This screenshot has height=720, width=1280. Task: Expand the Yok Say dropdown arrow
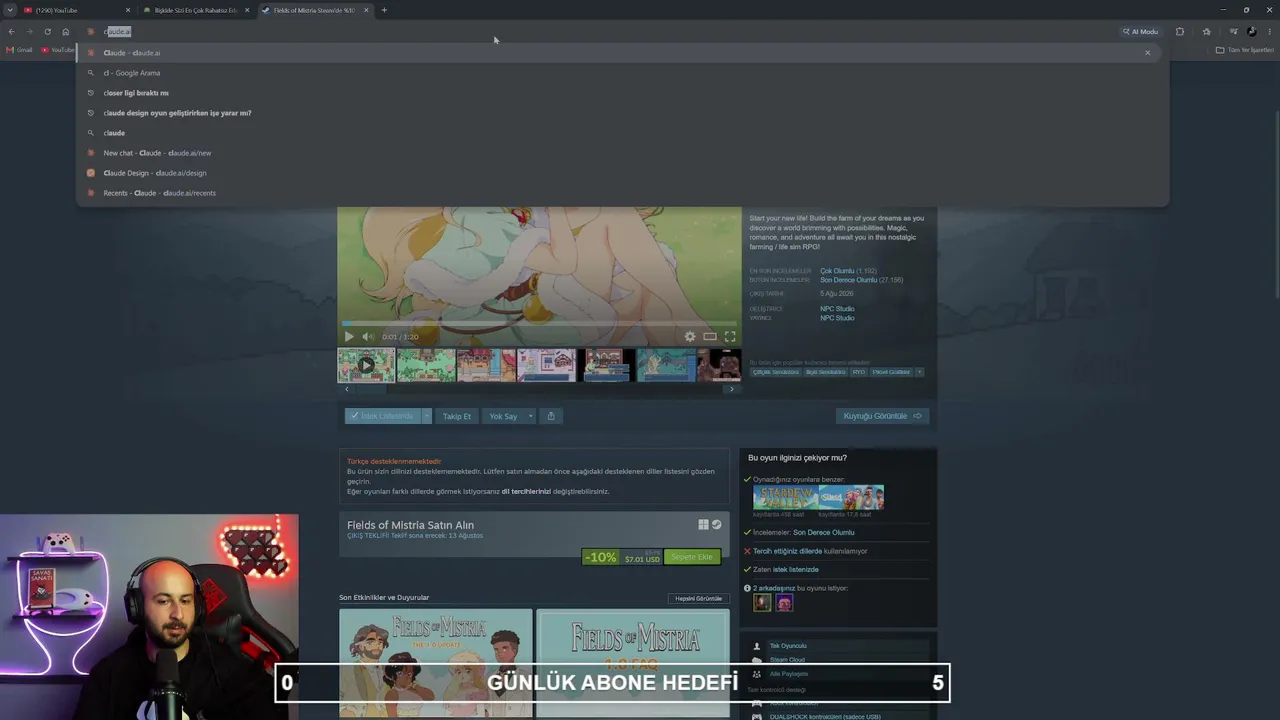click(x=530, y=416)
